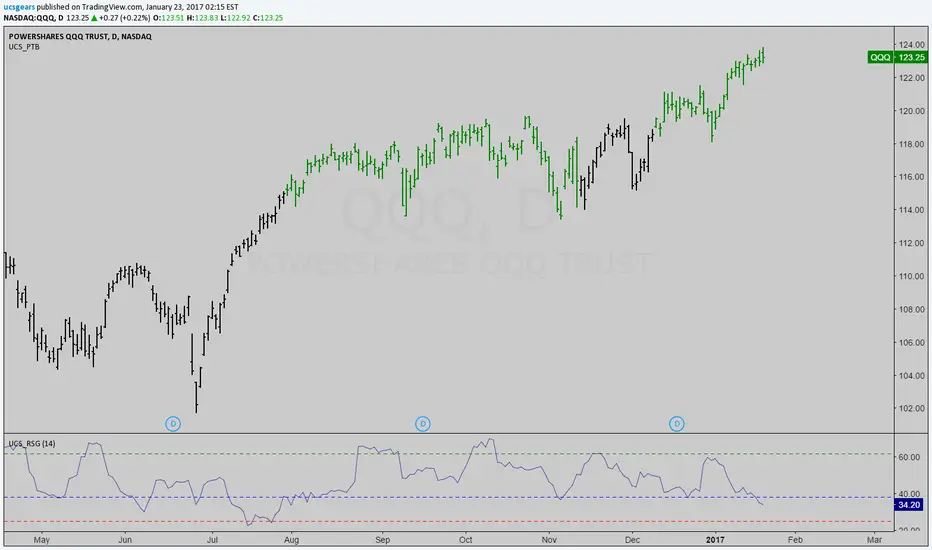
Task: Click the 116.00 price axis label
Action: pos(912,177)
